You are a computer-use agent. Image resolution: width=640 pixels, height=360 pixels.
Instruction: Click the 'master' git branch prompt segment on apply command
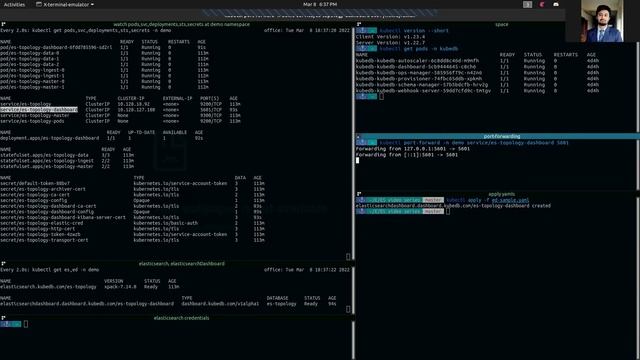[433, 200]
